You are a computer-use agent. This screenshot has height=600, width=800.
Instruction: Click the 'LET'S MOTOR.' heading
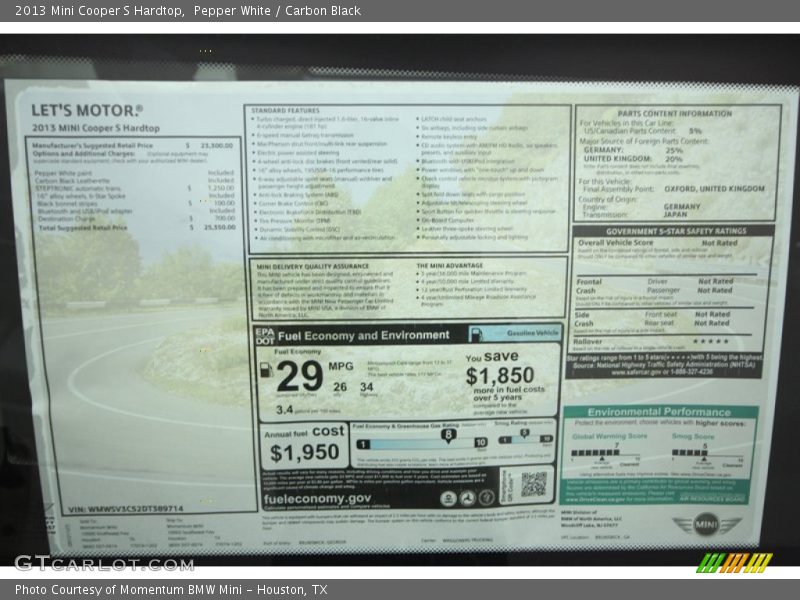pos(87,110)
